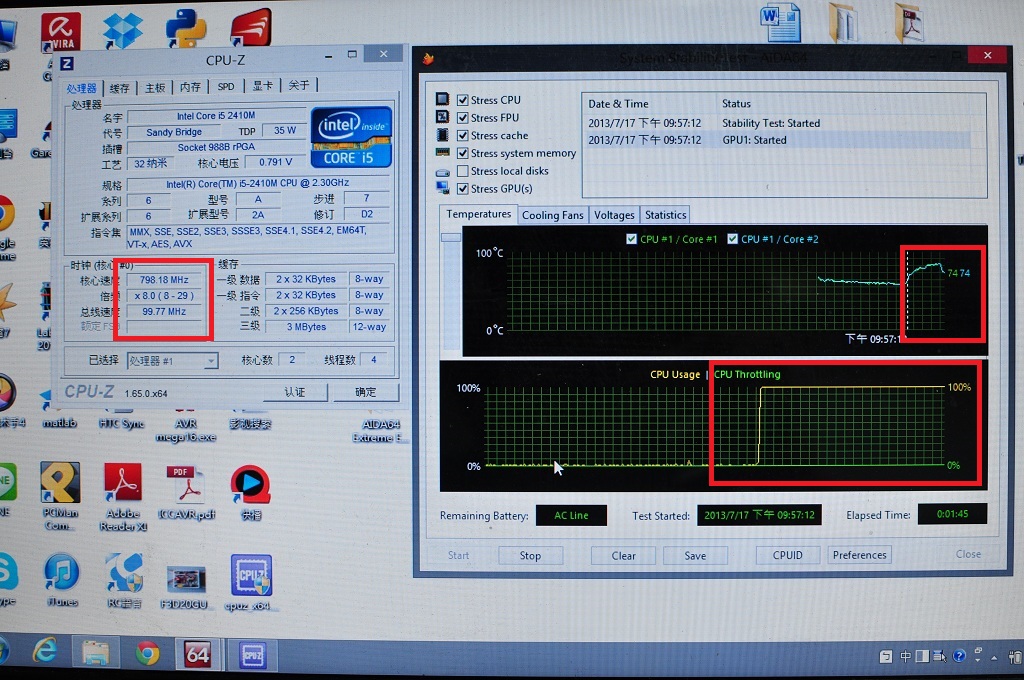The width and height of the screenshot is (1024, 680).
Task: Open the HTC Sync desktop shortcut
Action: click(121, 423)
